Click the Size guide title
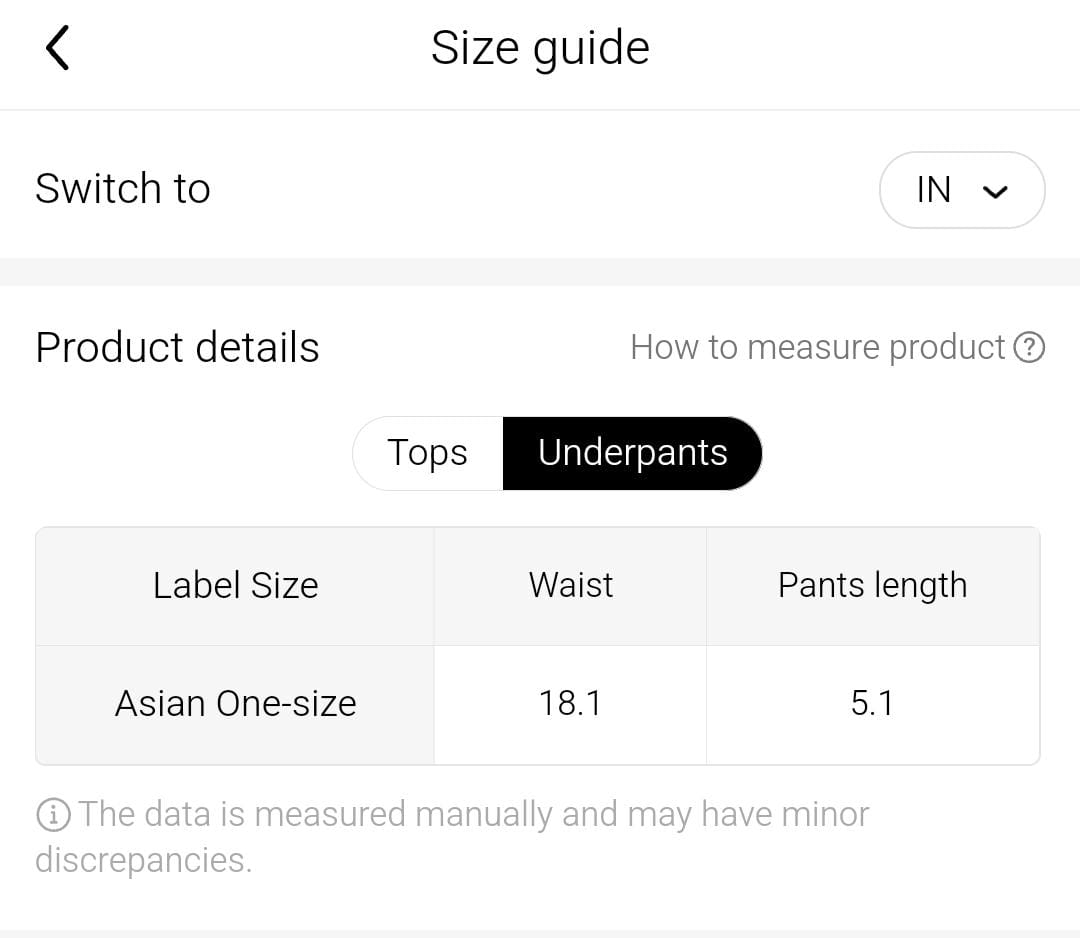1080x938 pixels. [540, 48]
